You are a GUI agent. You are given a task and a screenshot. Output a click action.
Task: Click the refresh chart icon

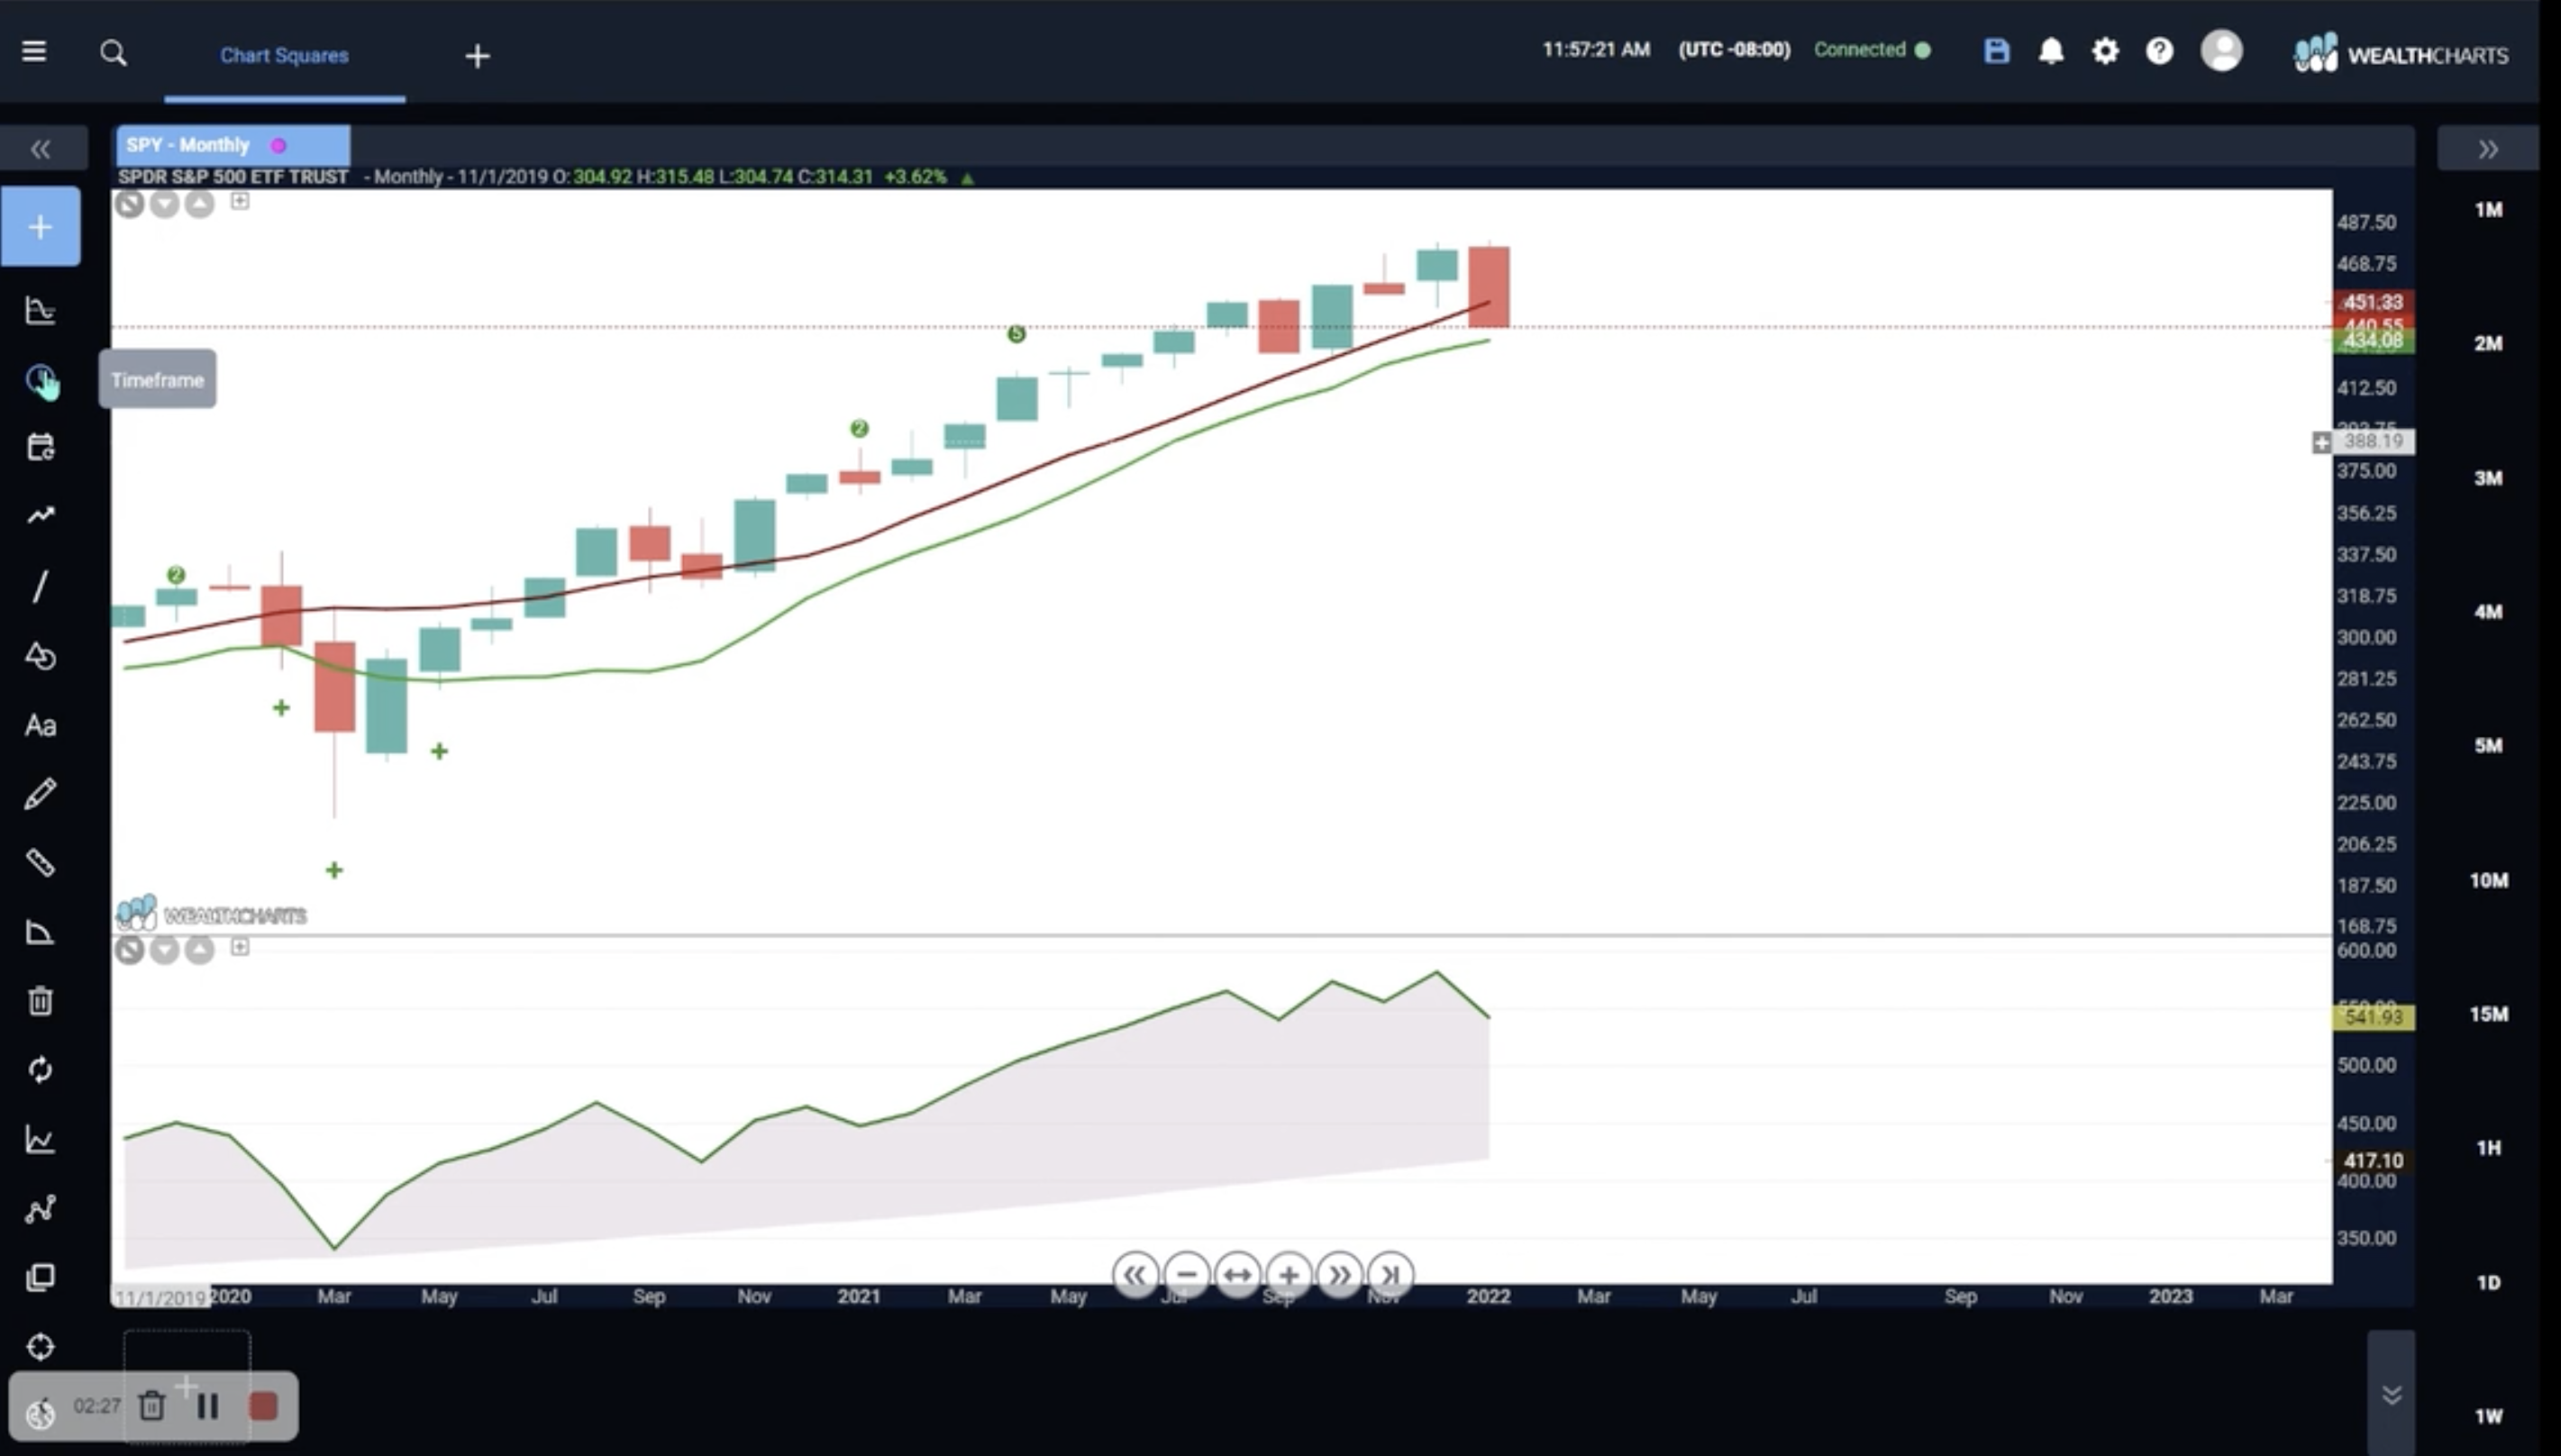click(40, 1070)
